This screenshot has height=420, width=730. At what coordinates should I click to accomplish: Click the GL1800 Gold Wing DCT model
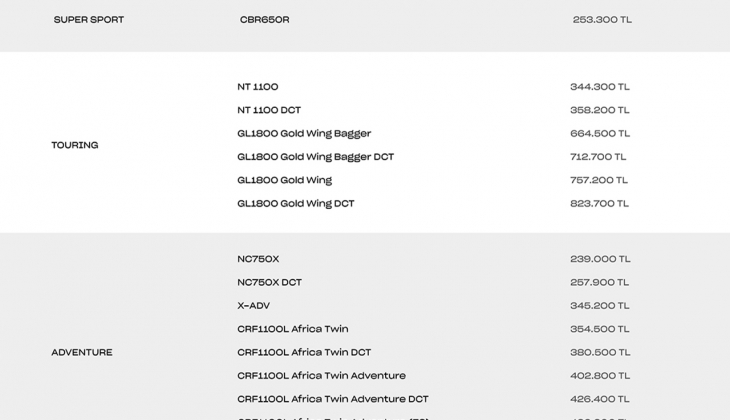click(x=296, y=203)
